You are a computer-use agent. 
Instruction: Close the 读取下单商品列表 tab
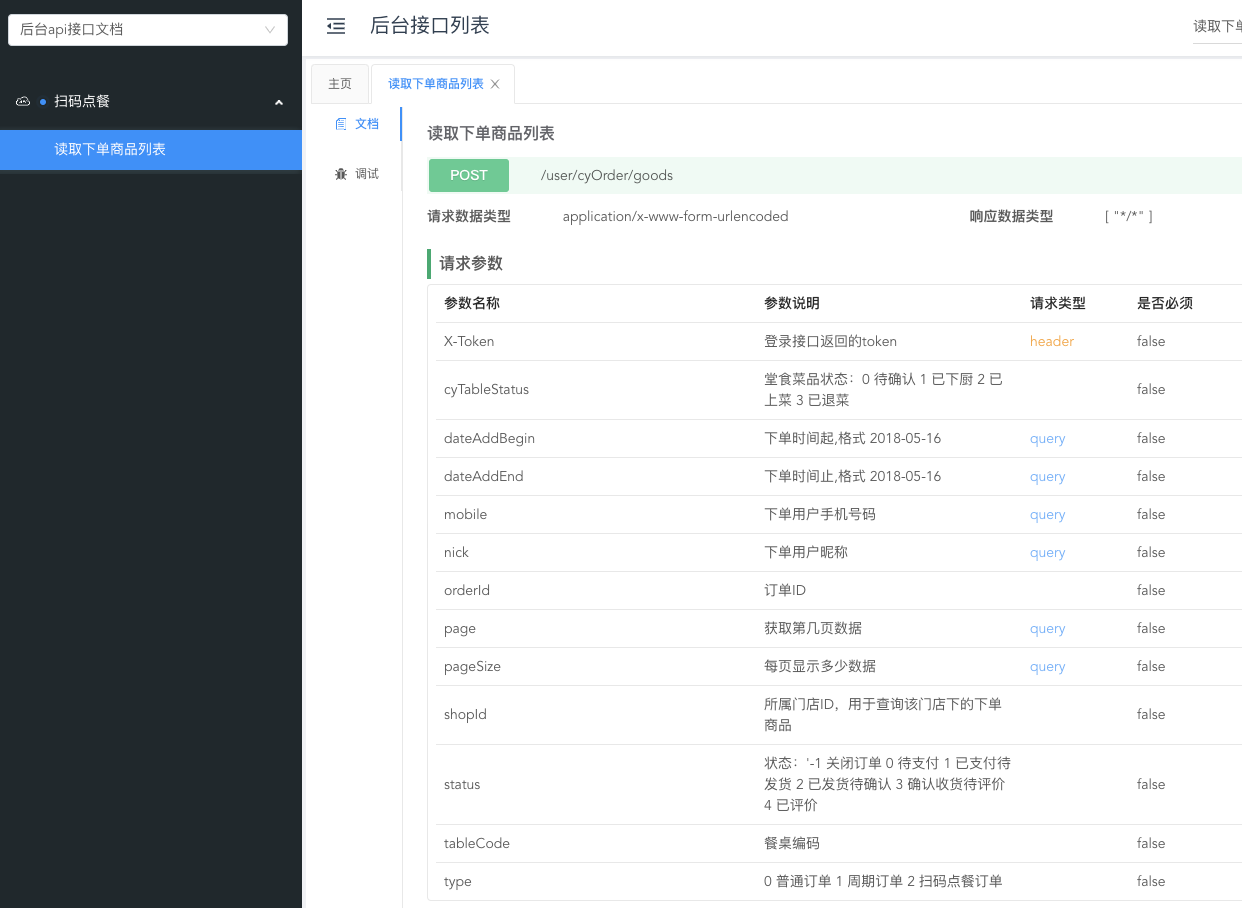pyautogui.click(x=495, y=84)
